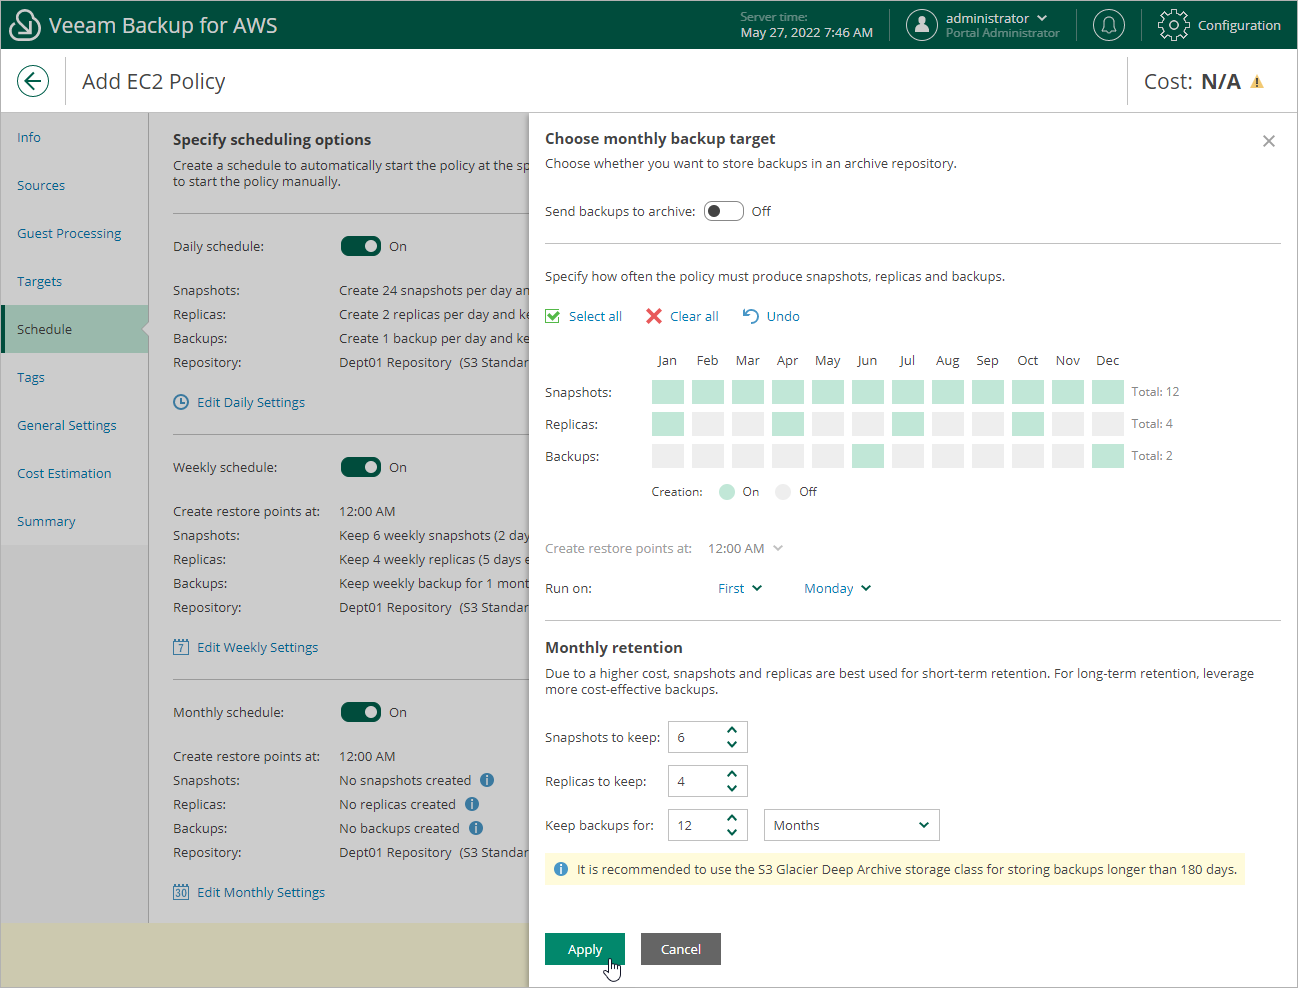Click the info icon beside No snapshots created

487,780
